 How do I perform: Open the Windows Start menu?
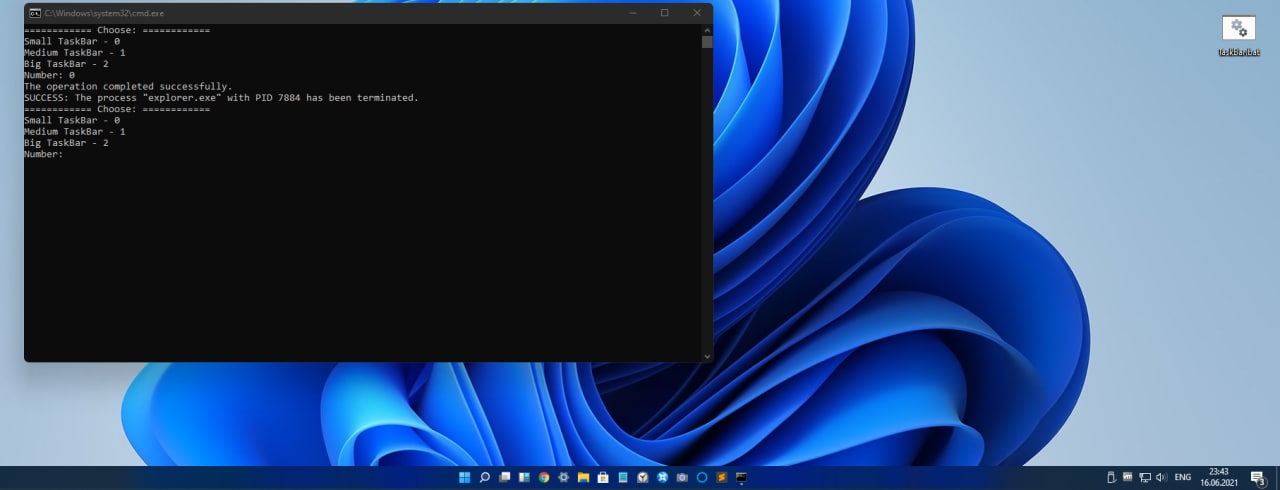click(x=465, y=477)
